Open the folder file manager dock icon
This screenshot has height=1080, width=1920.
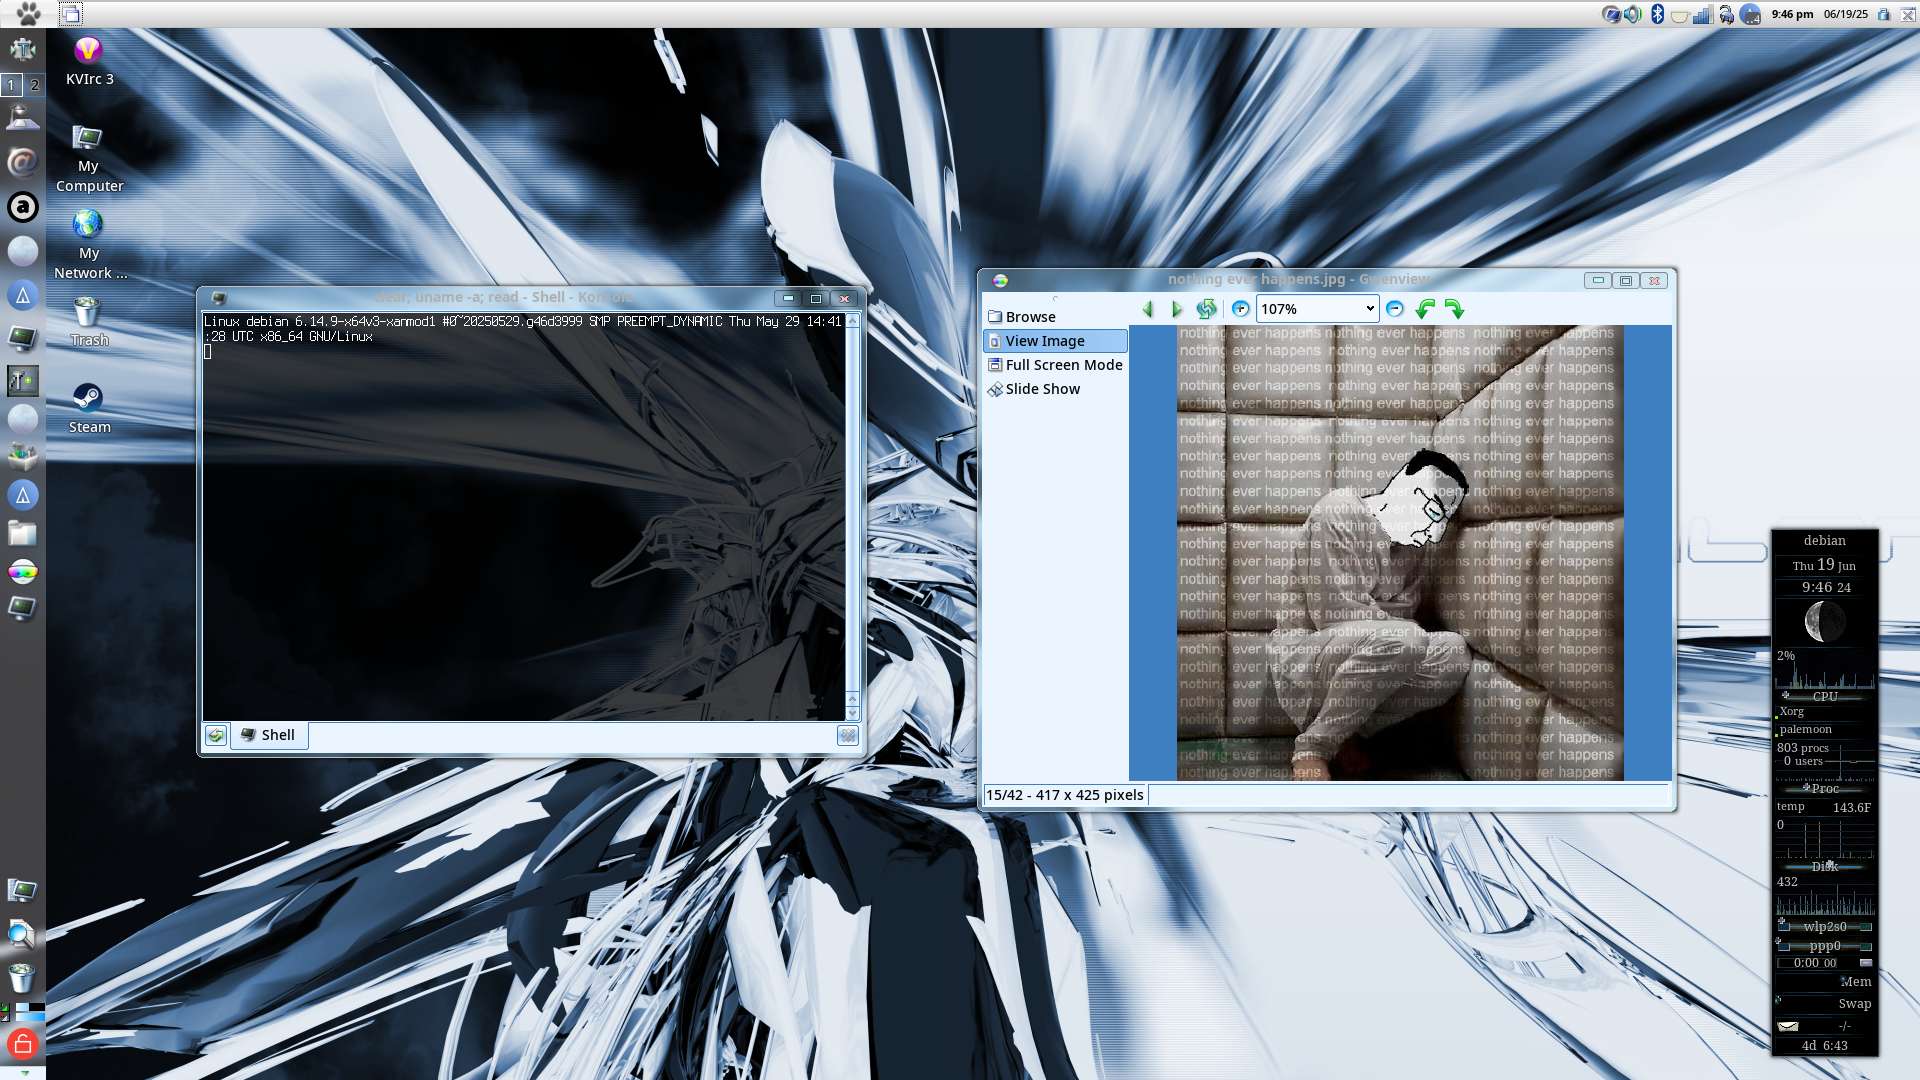(x=22, y=533)
